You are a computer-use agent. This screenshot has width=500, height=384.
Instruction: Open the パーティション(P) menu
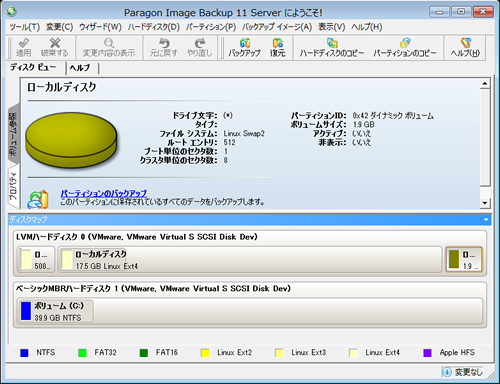pyautogui.click(x=211, y=27)
